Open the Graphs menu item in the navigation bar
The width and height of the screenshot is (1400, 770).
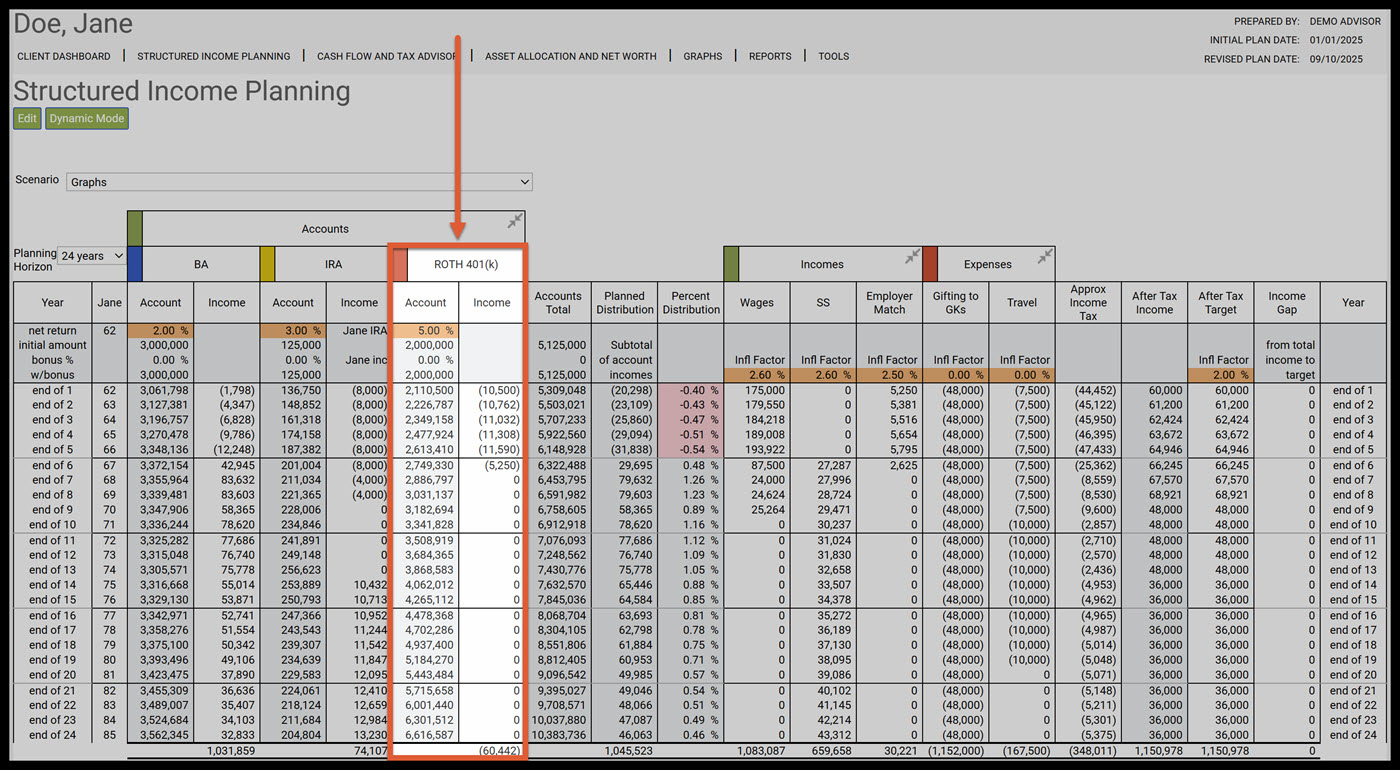click(703, 56)
